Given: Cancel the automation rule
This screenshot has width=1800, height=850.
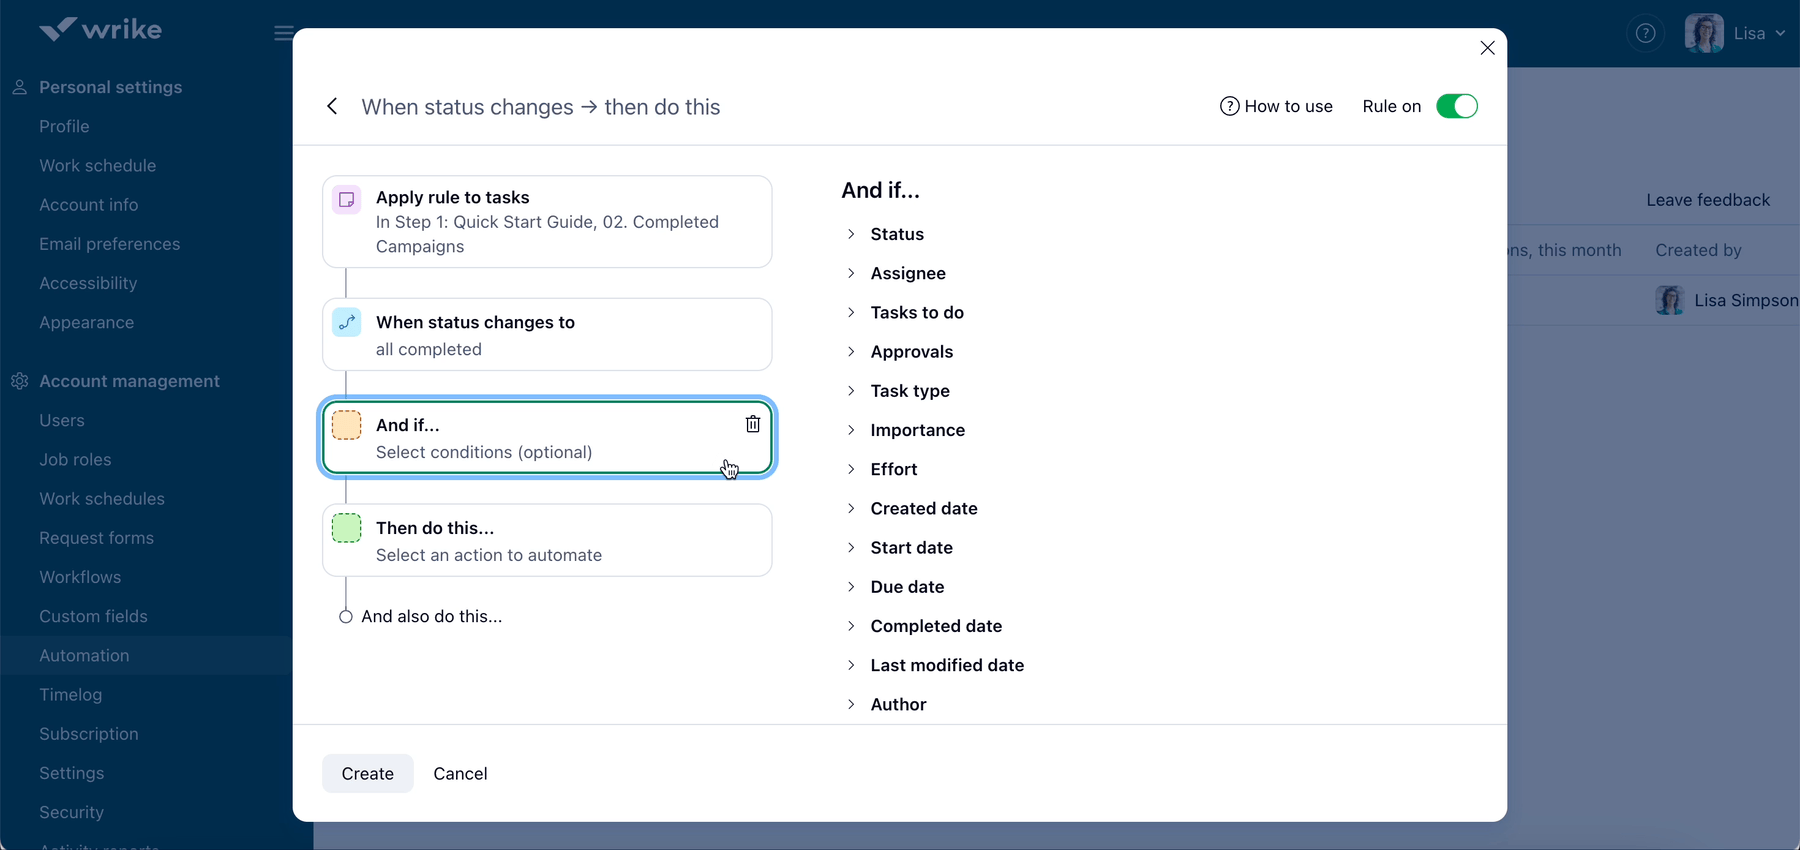Looking at the screenshot, I should (x=460, y=774).
